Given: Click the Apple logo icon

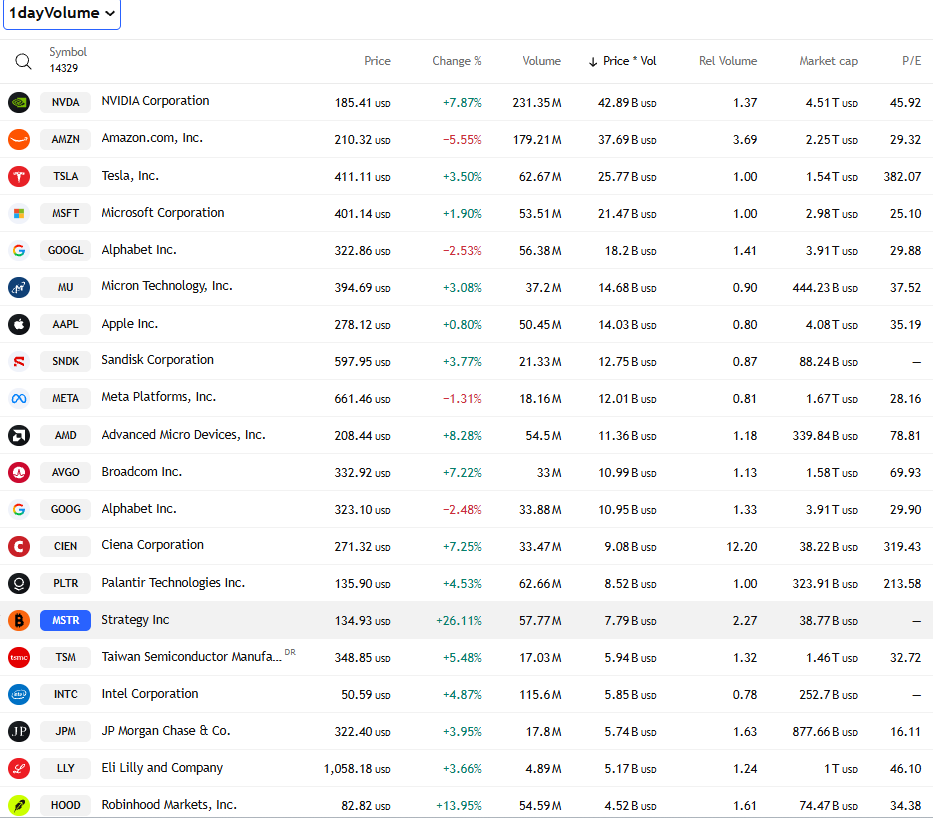Looking at the screenshot, I should (19, 324).
